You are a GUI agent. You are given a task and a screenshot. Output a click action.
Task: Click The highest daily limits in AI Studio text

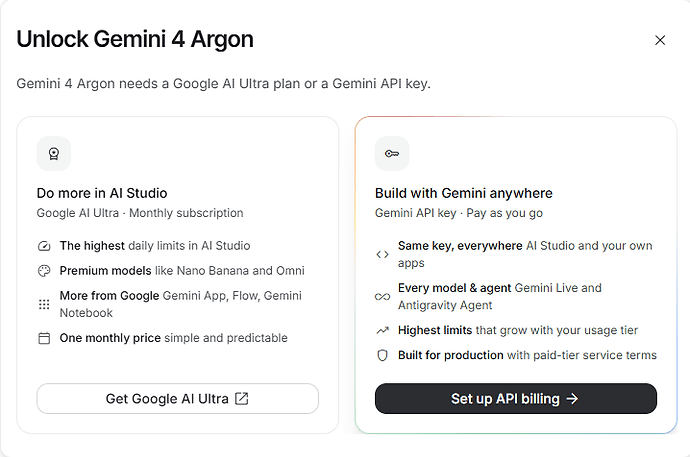(155, 245)
